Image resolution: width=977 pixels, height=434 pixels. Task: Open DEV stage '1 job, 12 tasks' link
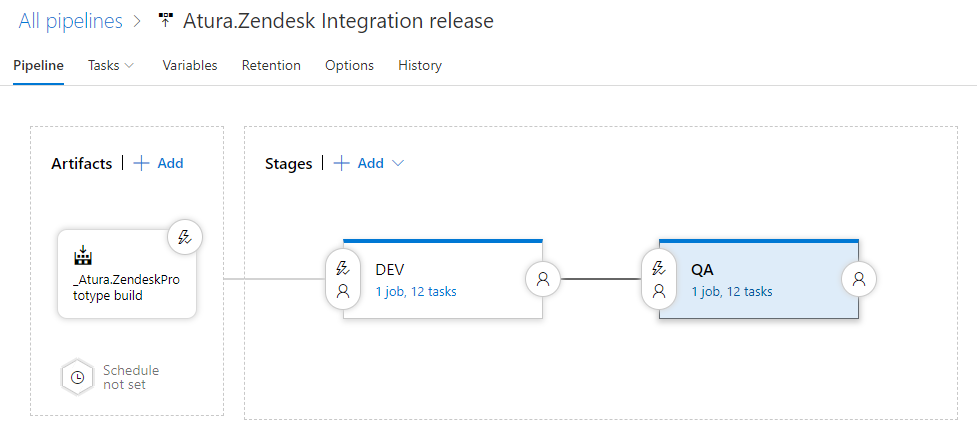point(416,291)
